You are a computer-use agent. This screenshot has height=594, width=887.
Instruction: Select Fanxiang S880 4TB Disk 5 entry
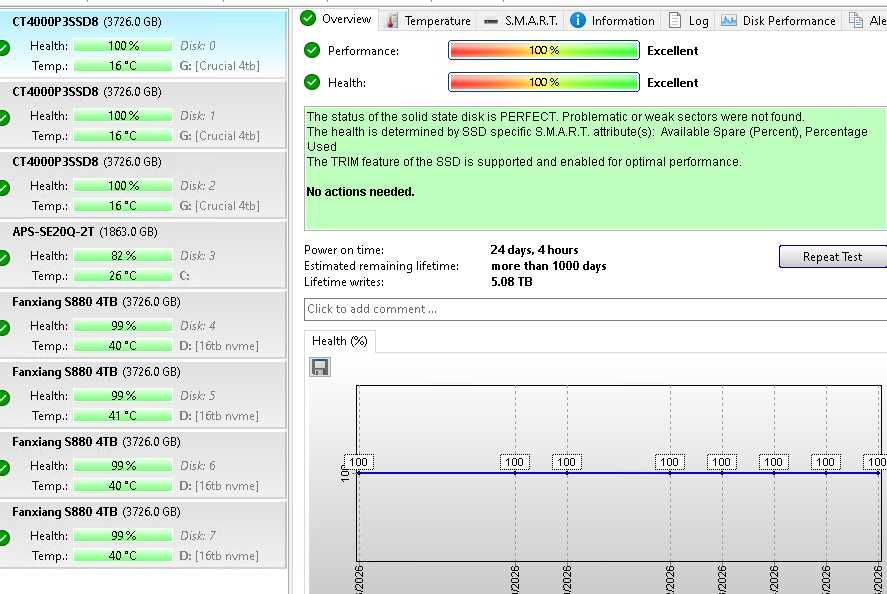click(x=143, y=395)
